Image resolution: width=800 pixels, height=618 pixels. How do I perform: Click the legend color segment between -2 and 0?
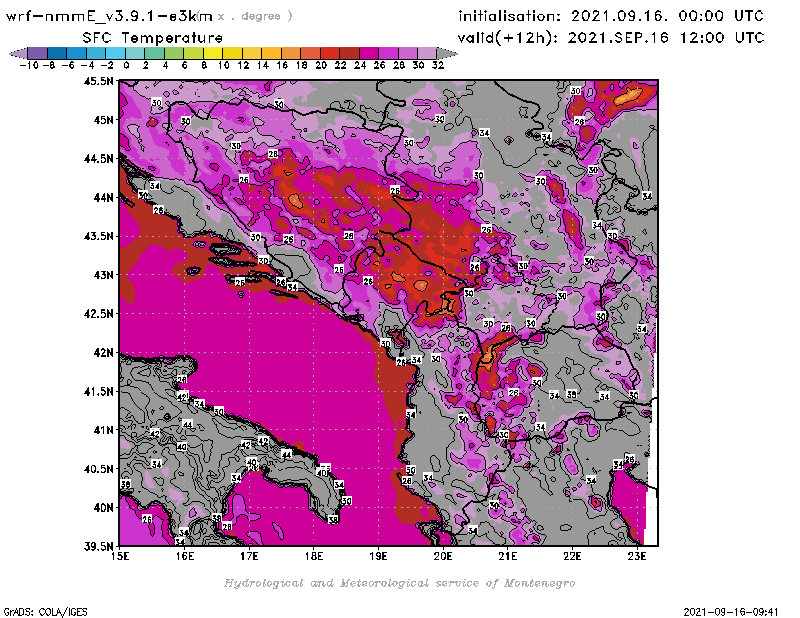click(x=116, y=53)
